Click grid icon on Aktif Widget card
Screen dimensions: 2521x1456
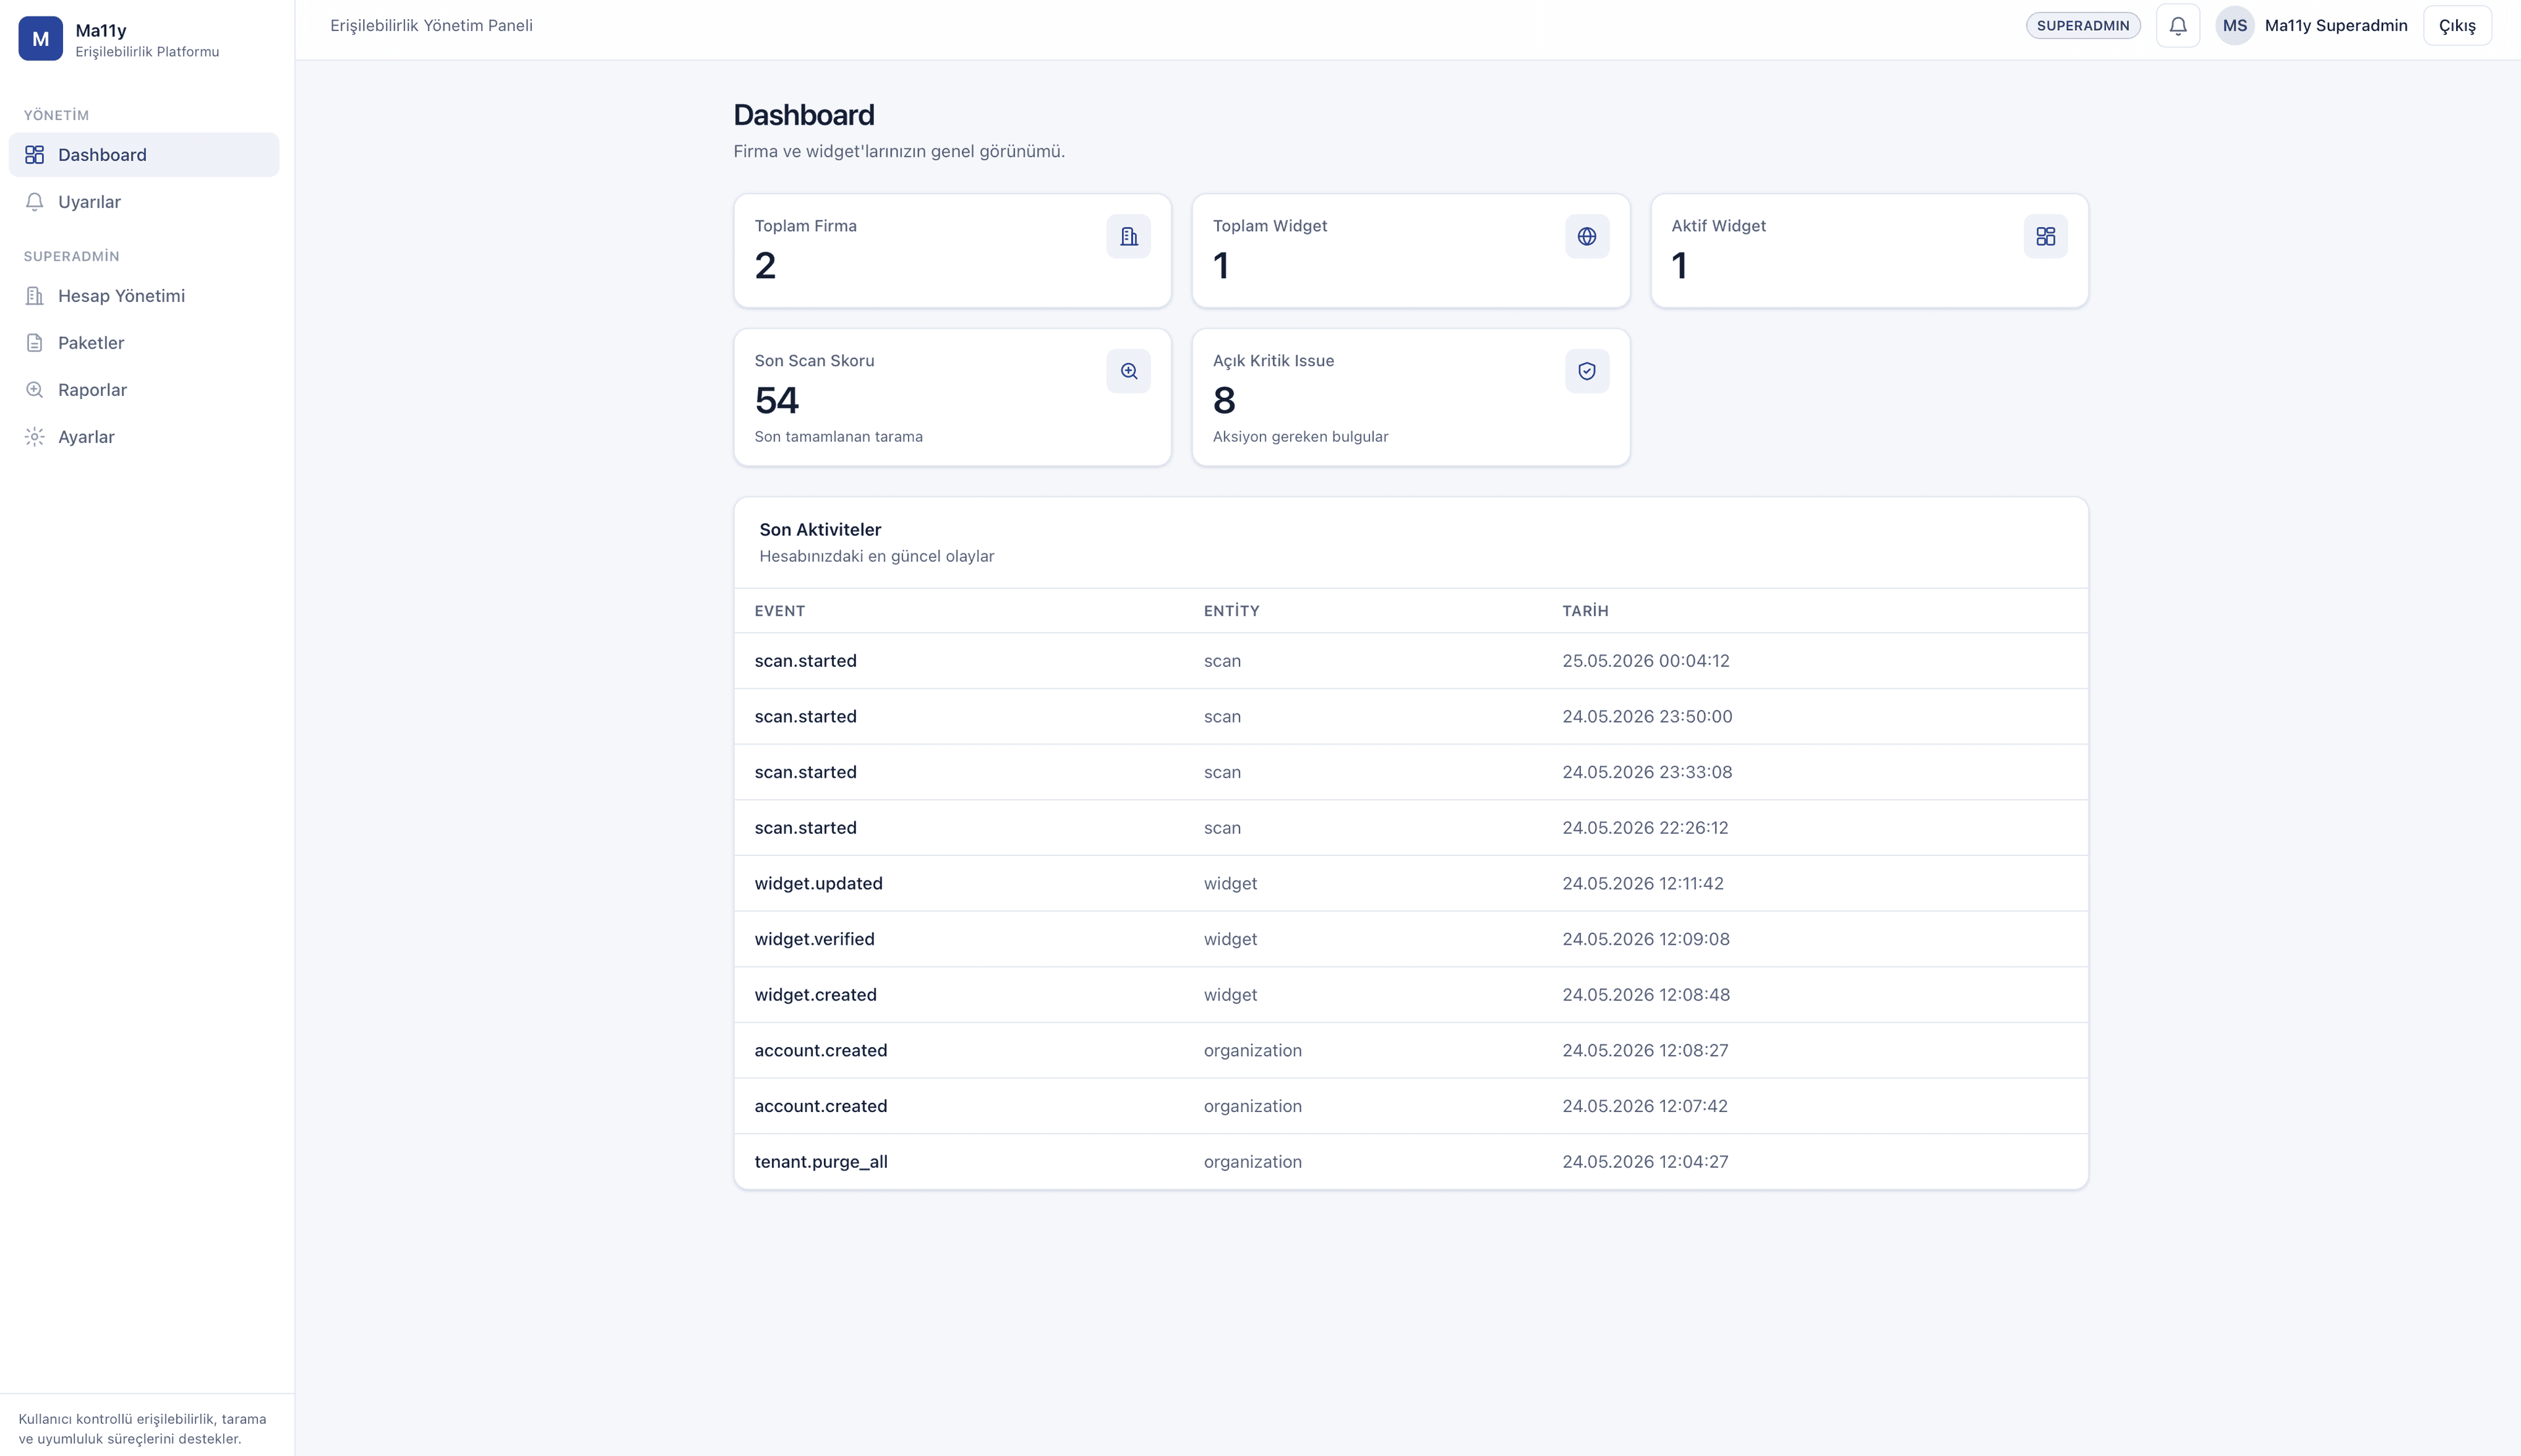coord(2045,237)
